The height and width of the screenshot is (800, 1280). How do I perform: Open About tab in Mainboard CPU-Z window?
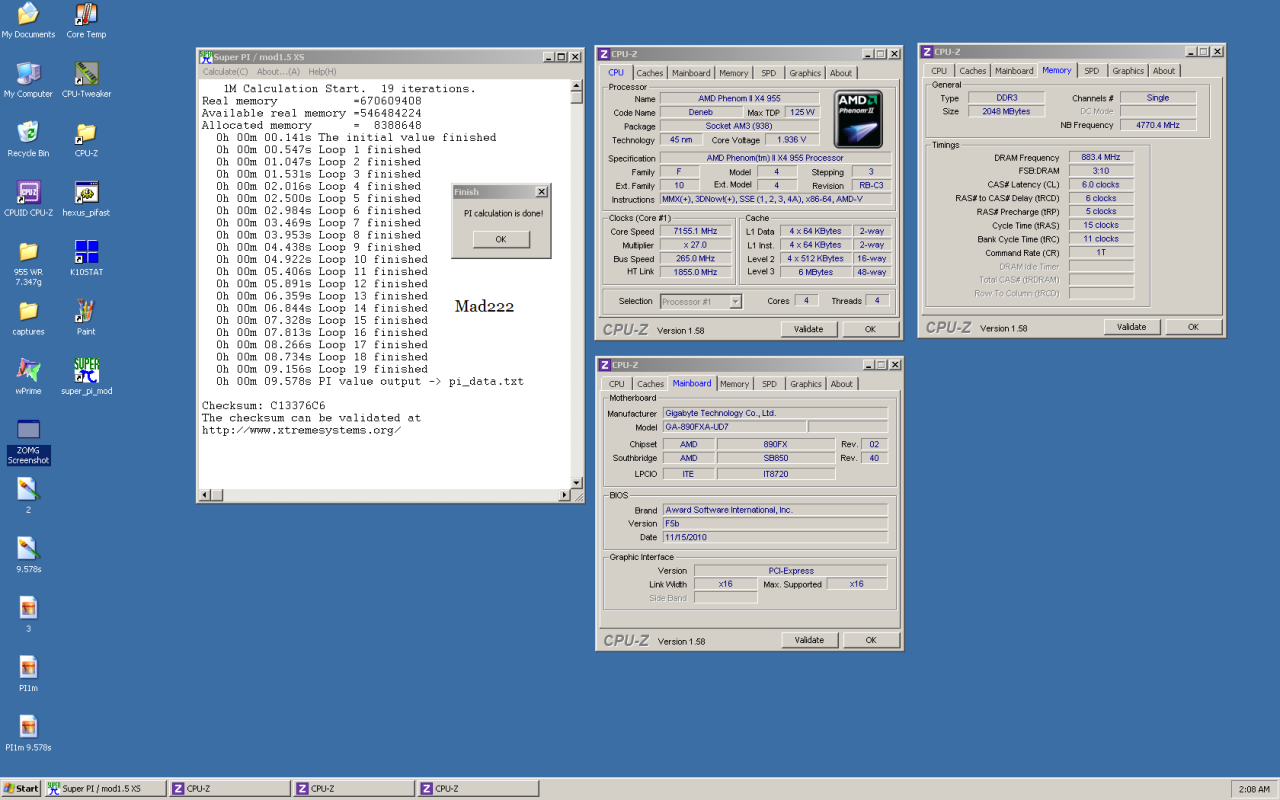pyautogui.click(x=842, y=384)
